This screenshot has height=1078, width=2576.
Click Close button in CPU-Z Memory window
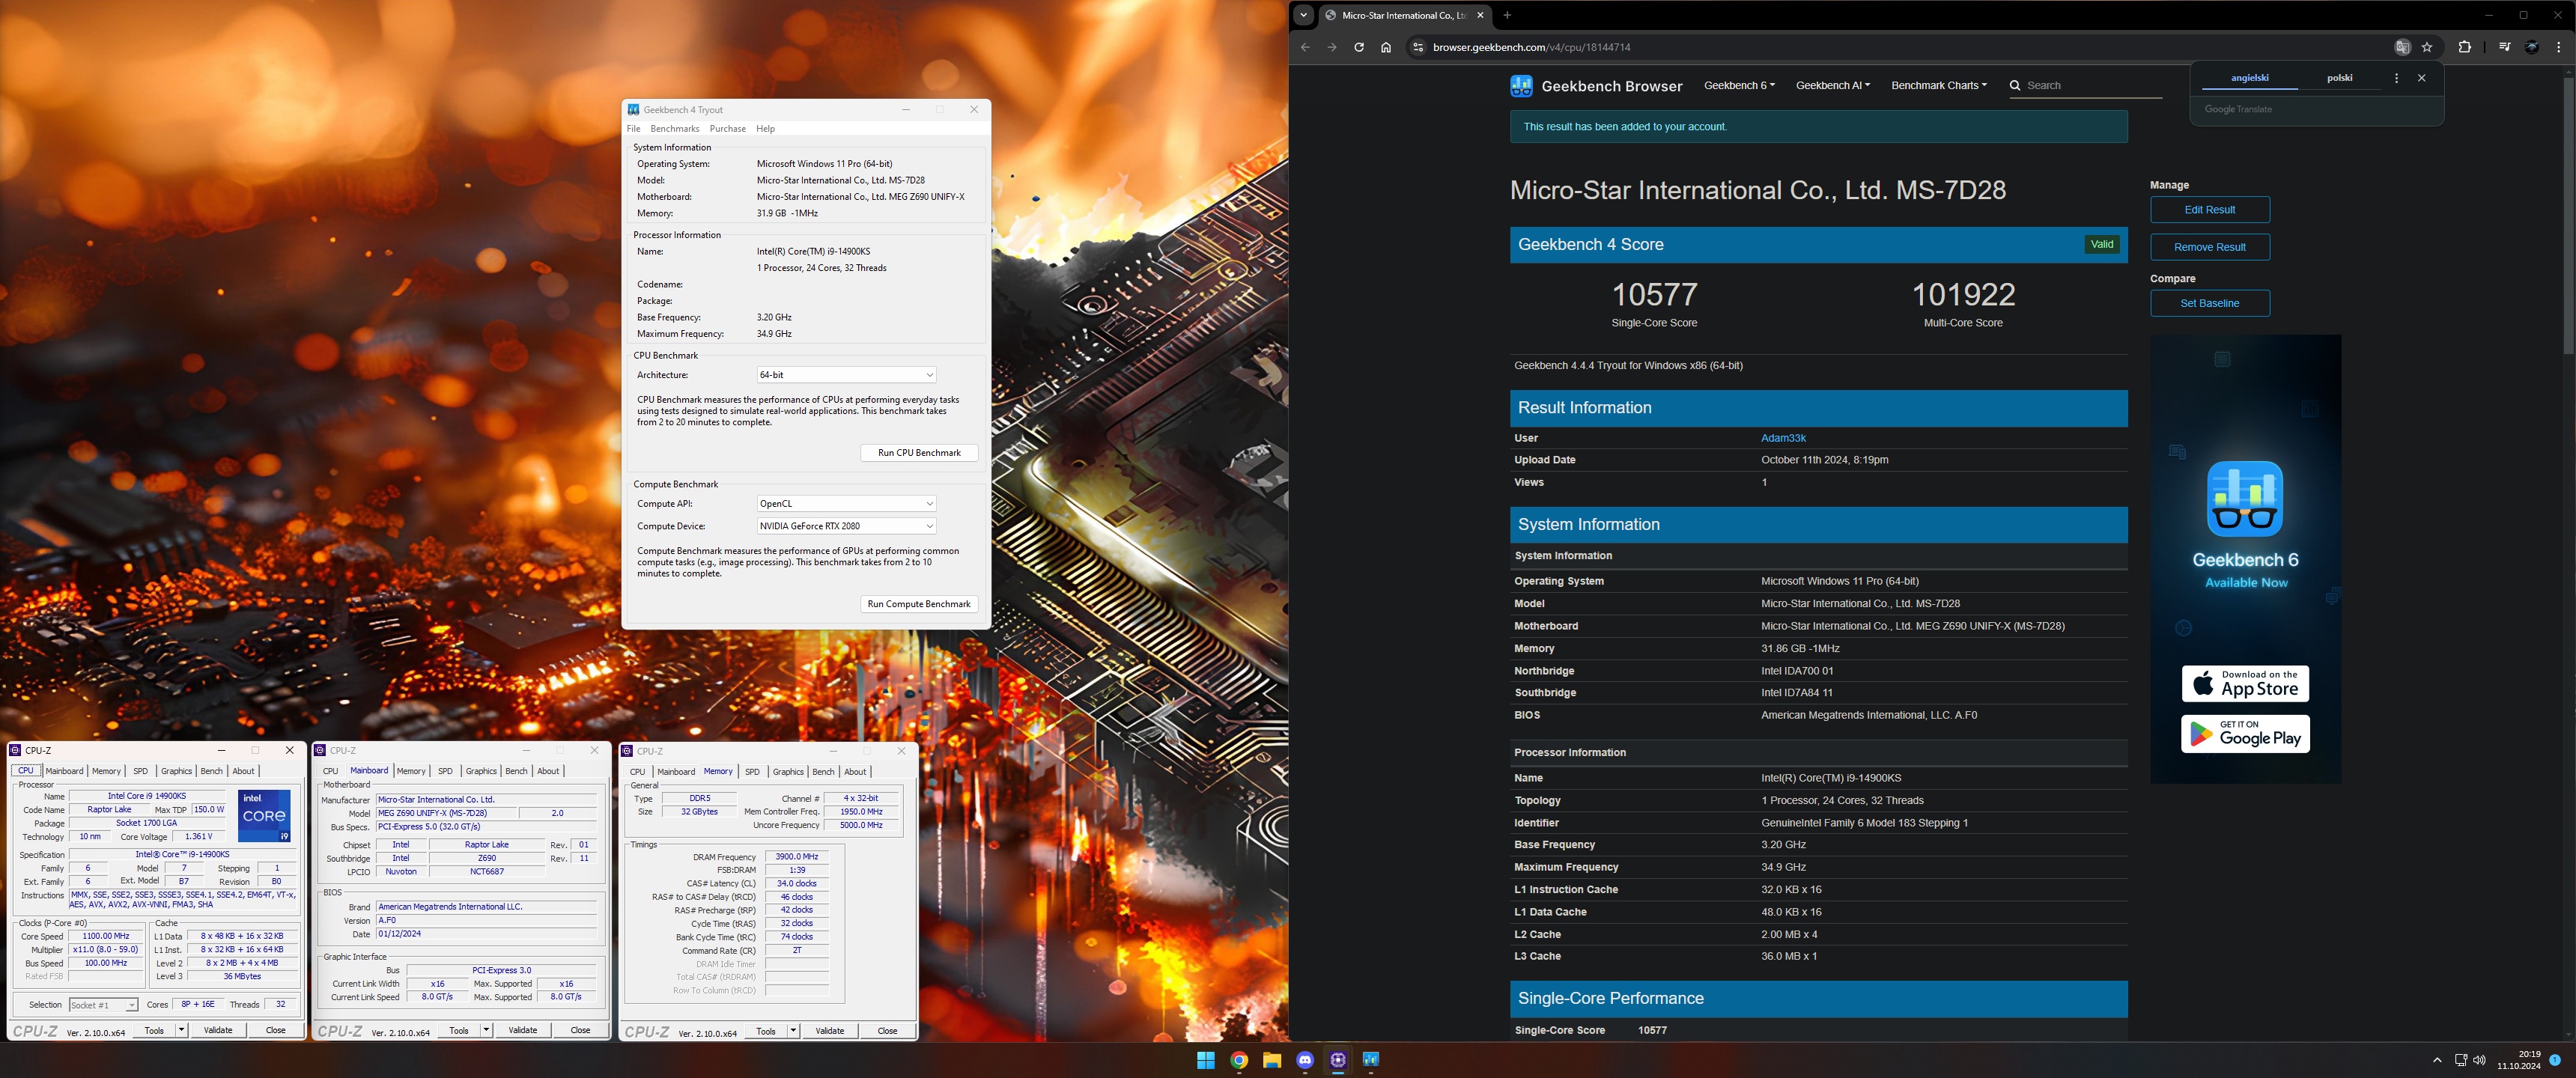pyautogui.click(x=887, y=1031)
